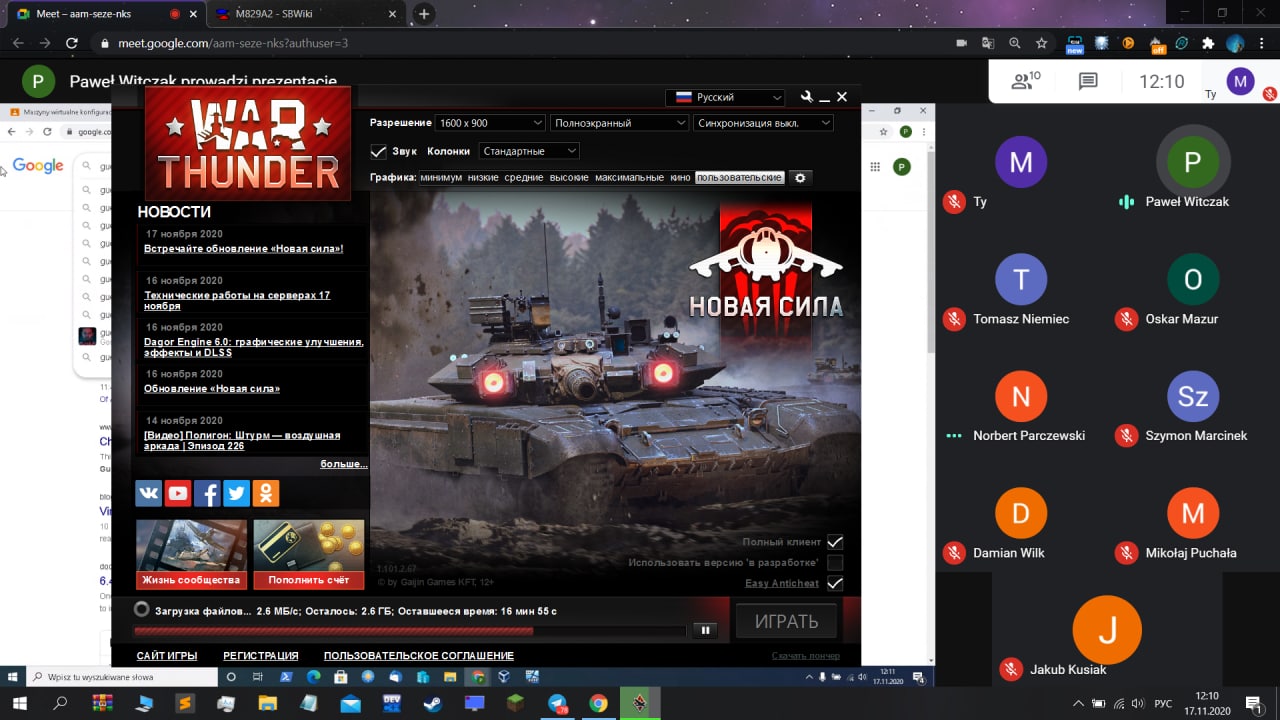Viewport: 1280px width, 720px height.
Task: Open Meet chat panel
Action: (1088, 82)
